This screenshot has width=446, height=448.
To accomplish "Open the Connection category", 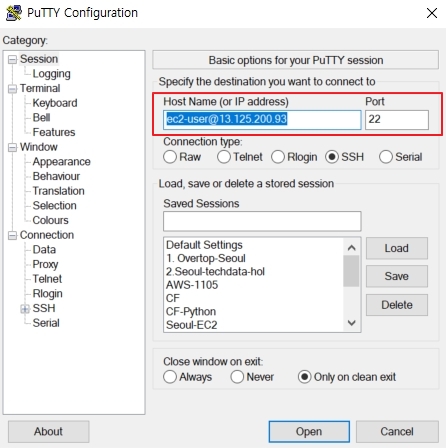I will pyautogui.click(x=47, y=235).
